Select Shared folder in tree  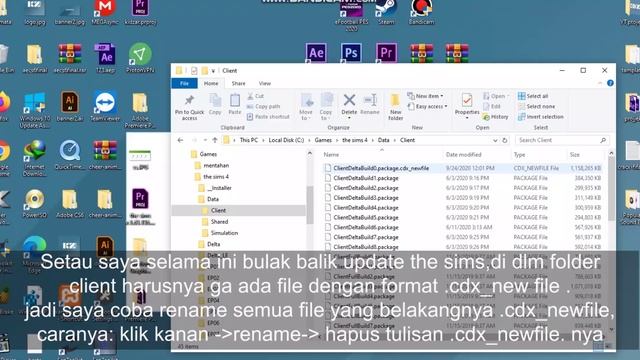pos(219,222)
